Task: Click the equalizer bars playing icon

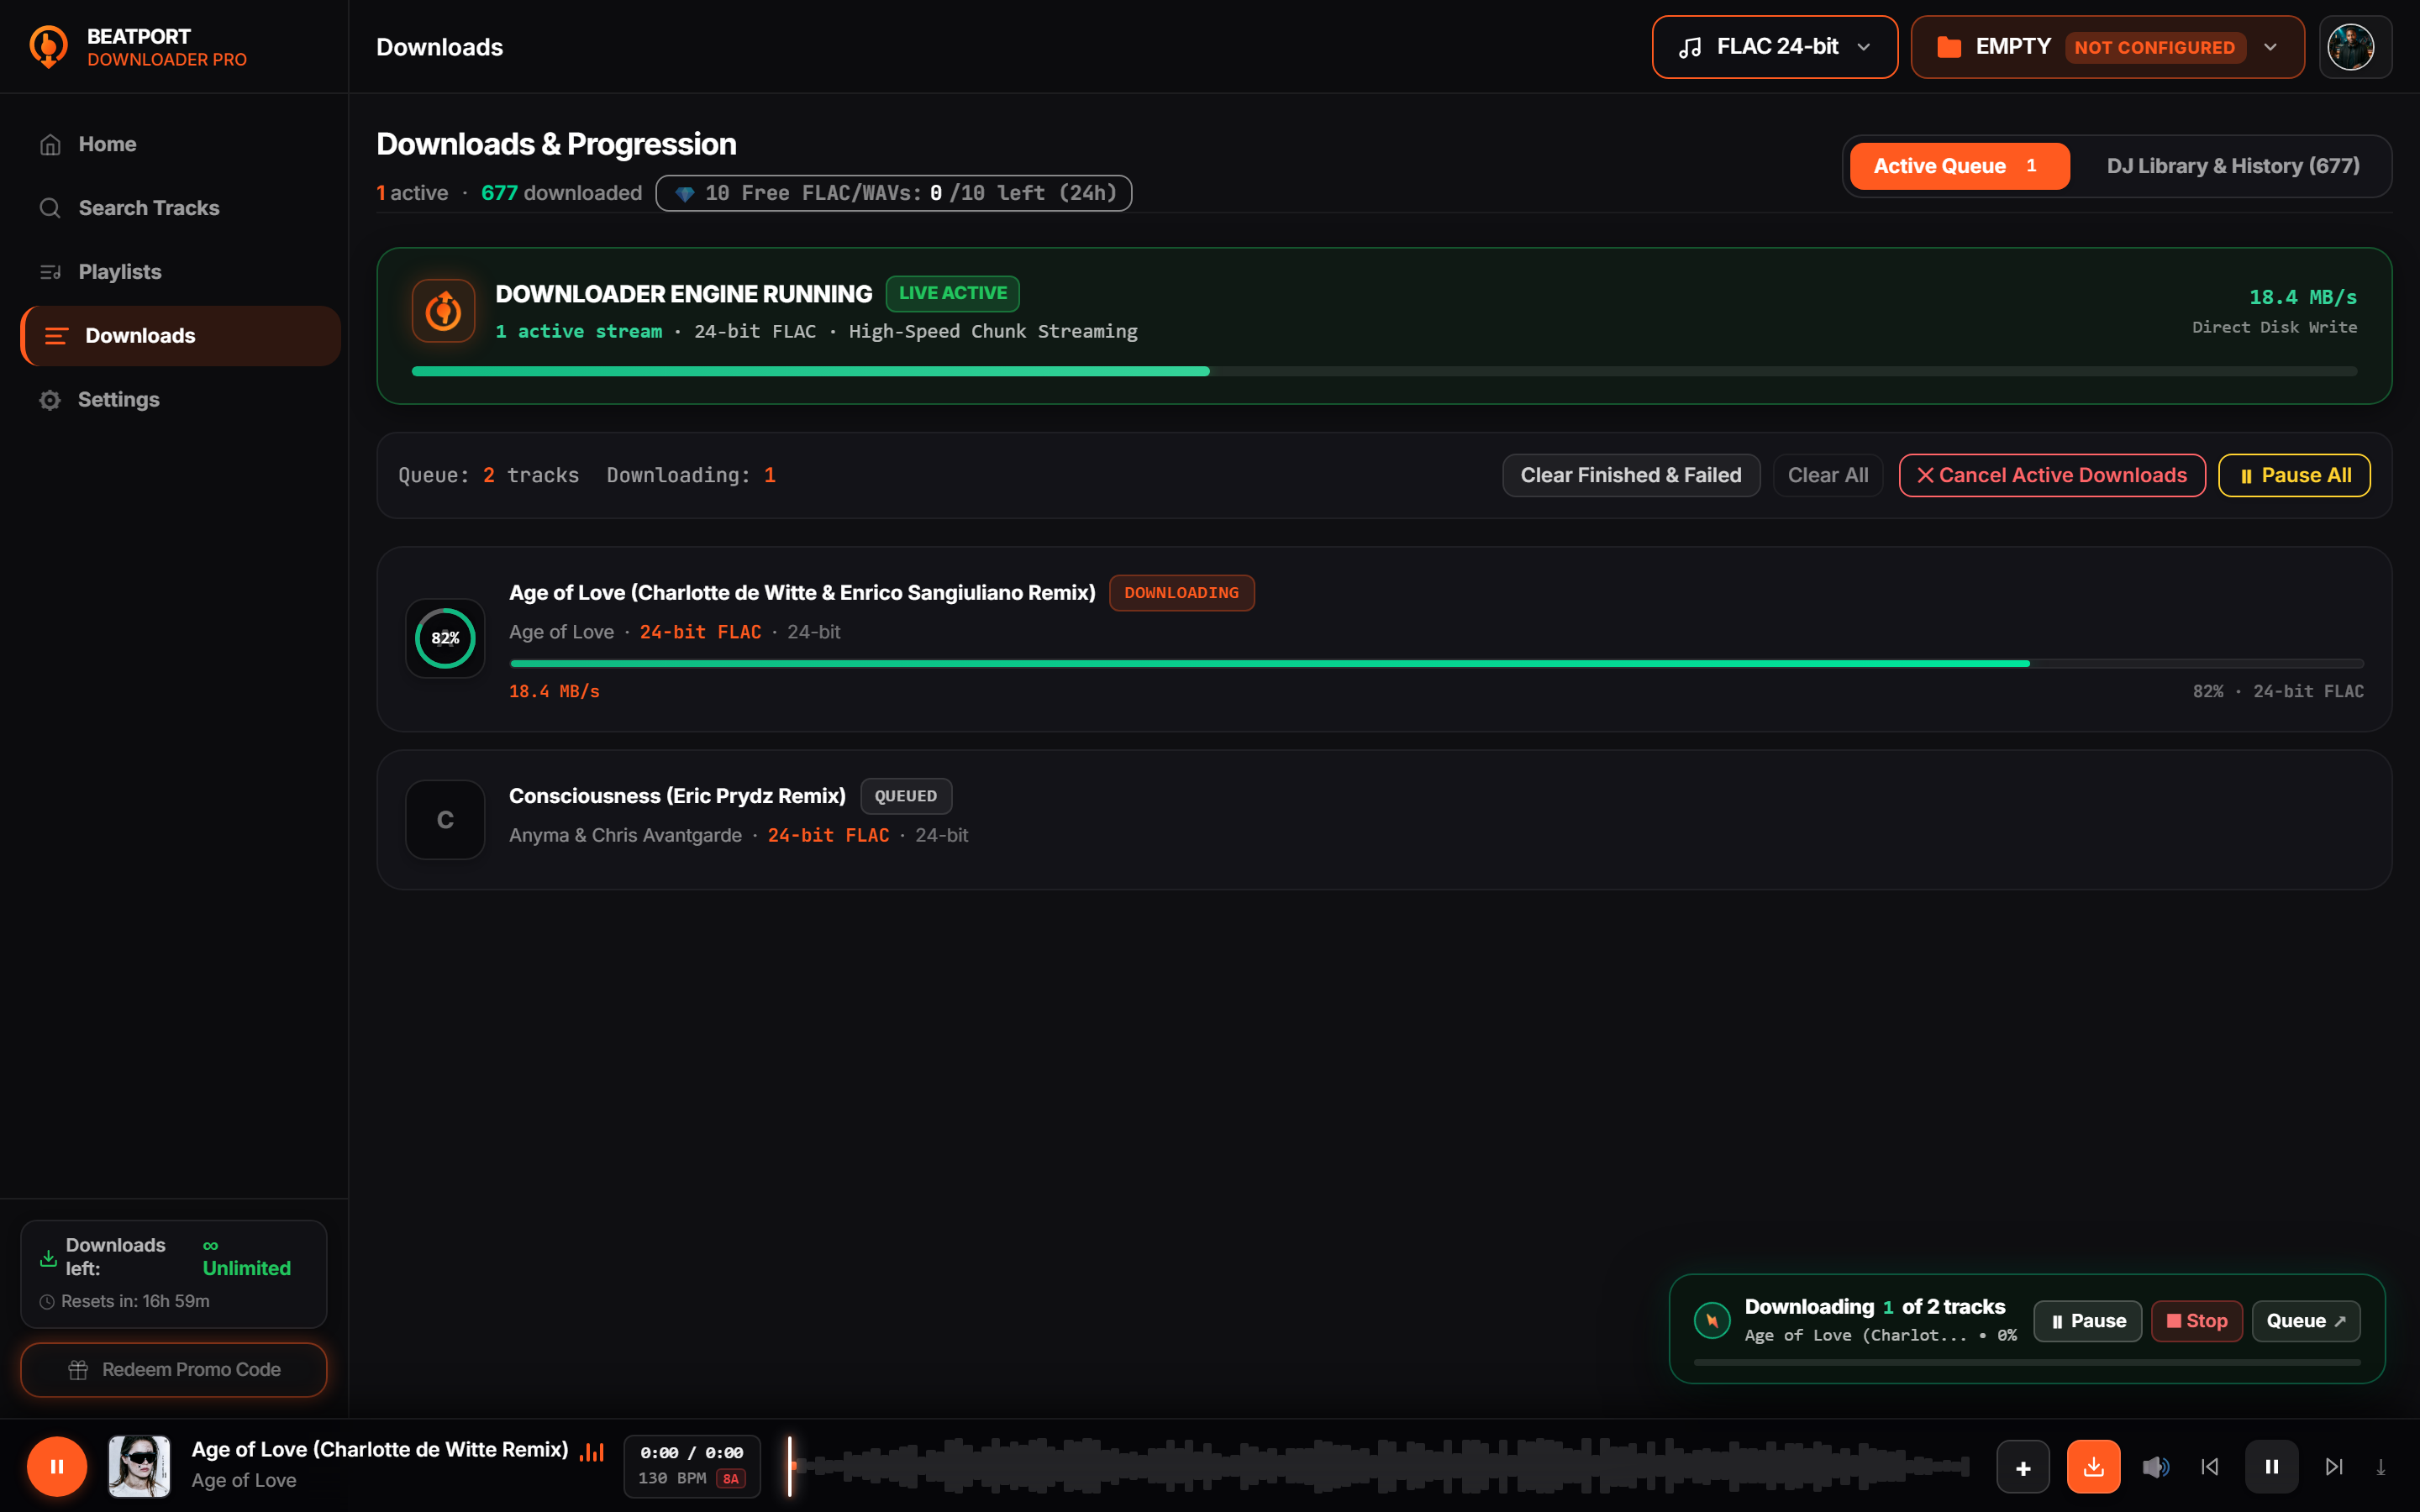Action: click(x=592, y=1451)
